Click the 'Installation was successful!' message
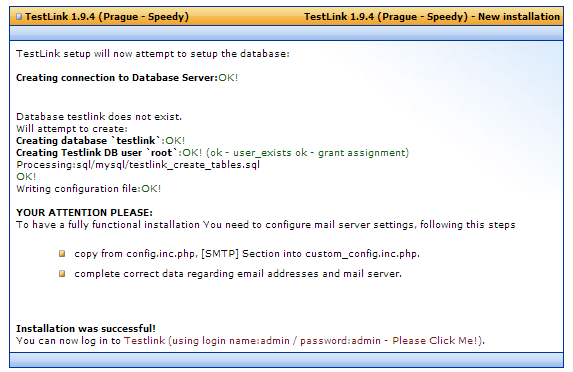Screen dimensions: 573x372 (86, 329)
